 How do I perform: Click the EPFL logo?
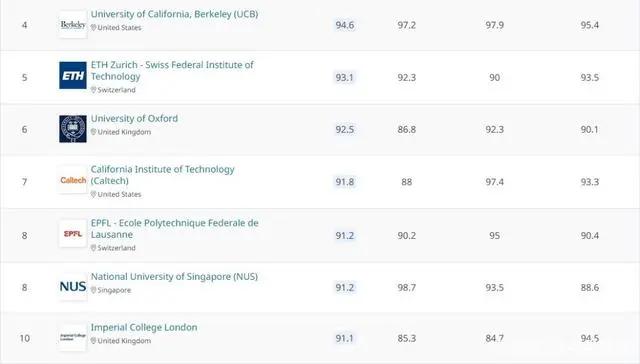pyautogui.click(x=73, y=233)
